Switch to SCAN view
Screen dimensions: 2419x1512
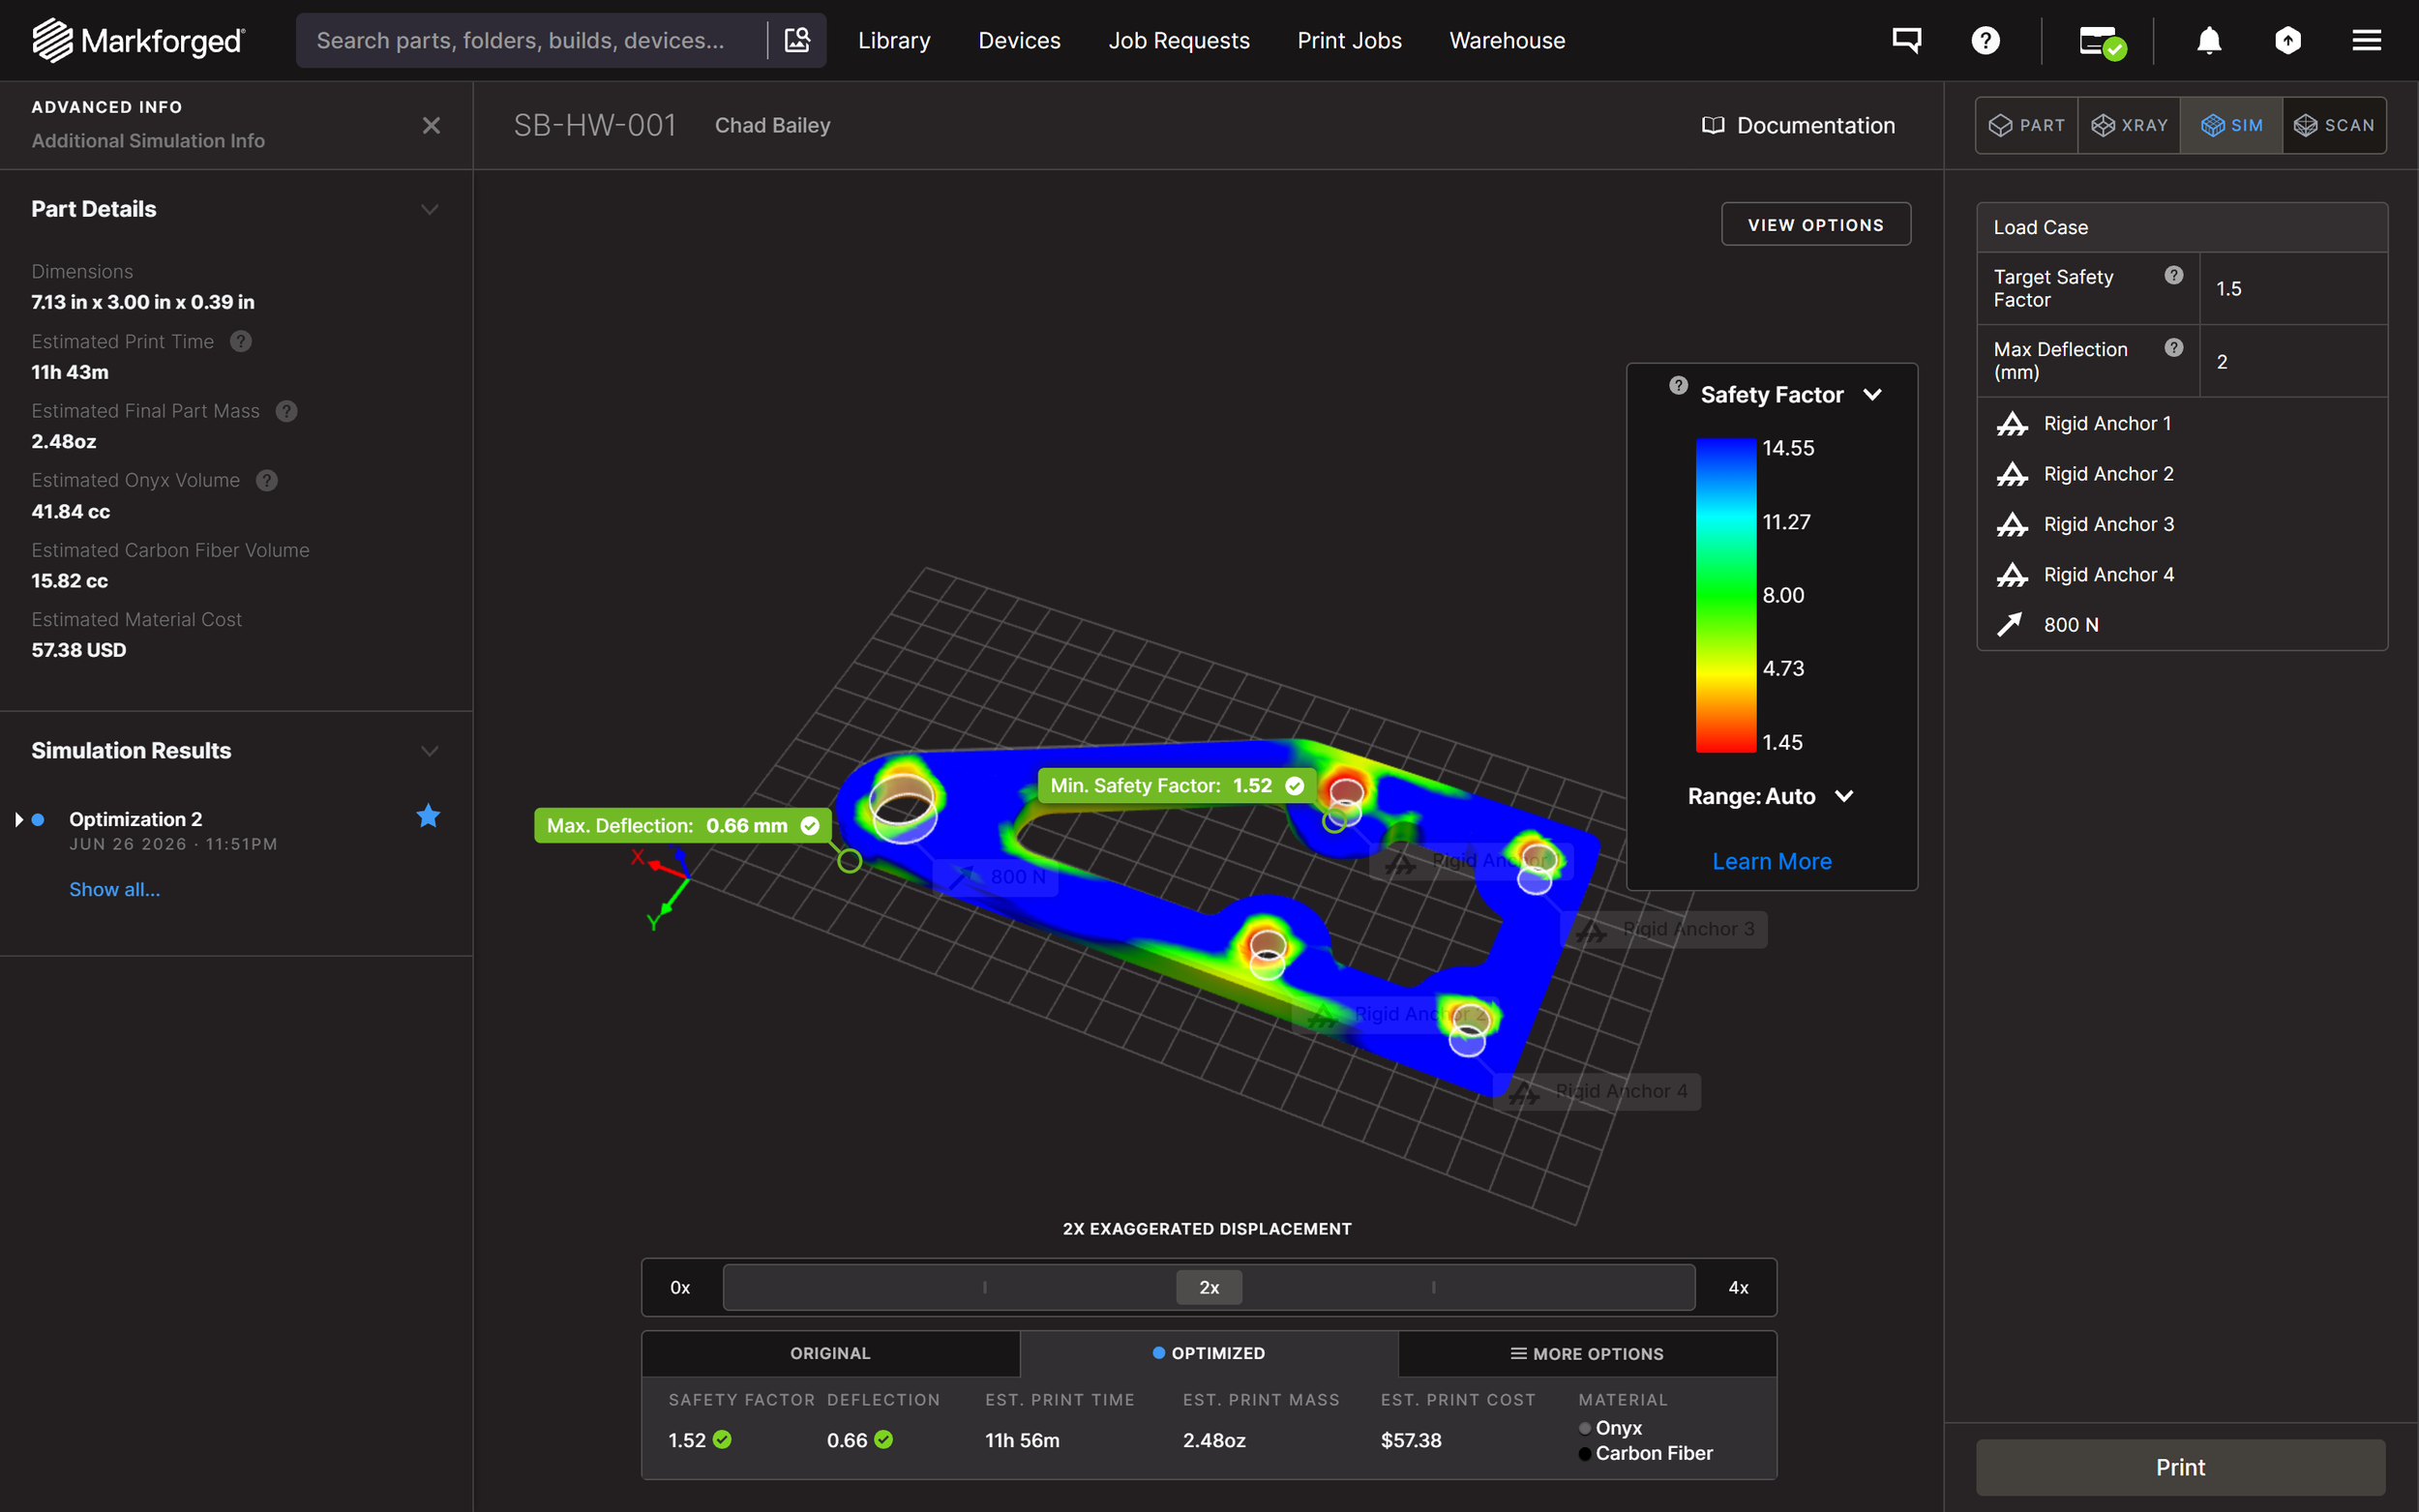pos(2334,125)
